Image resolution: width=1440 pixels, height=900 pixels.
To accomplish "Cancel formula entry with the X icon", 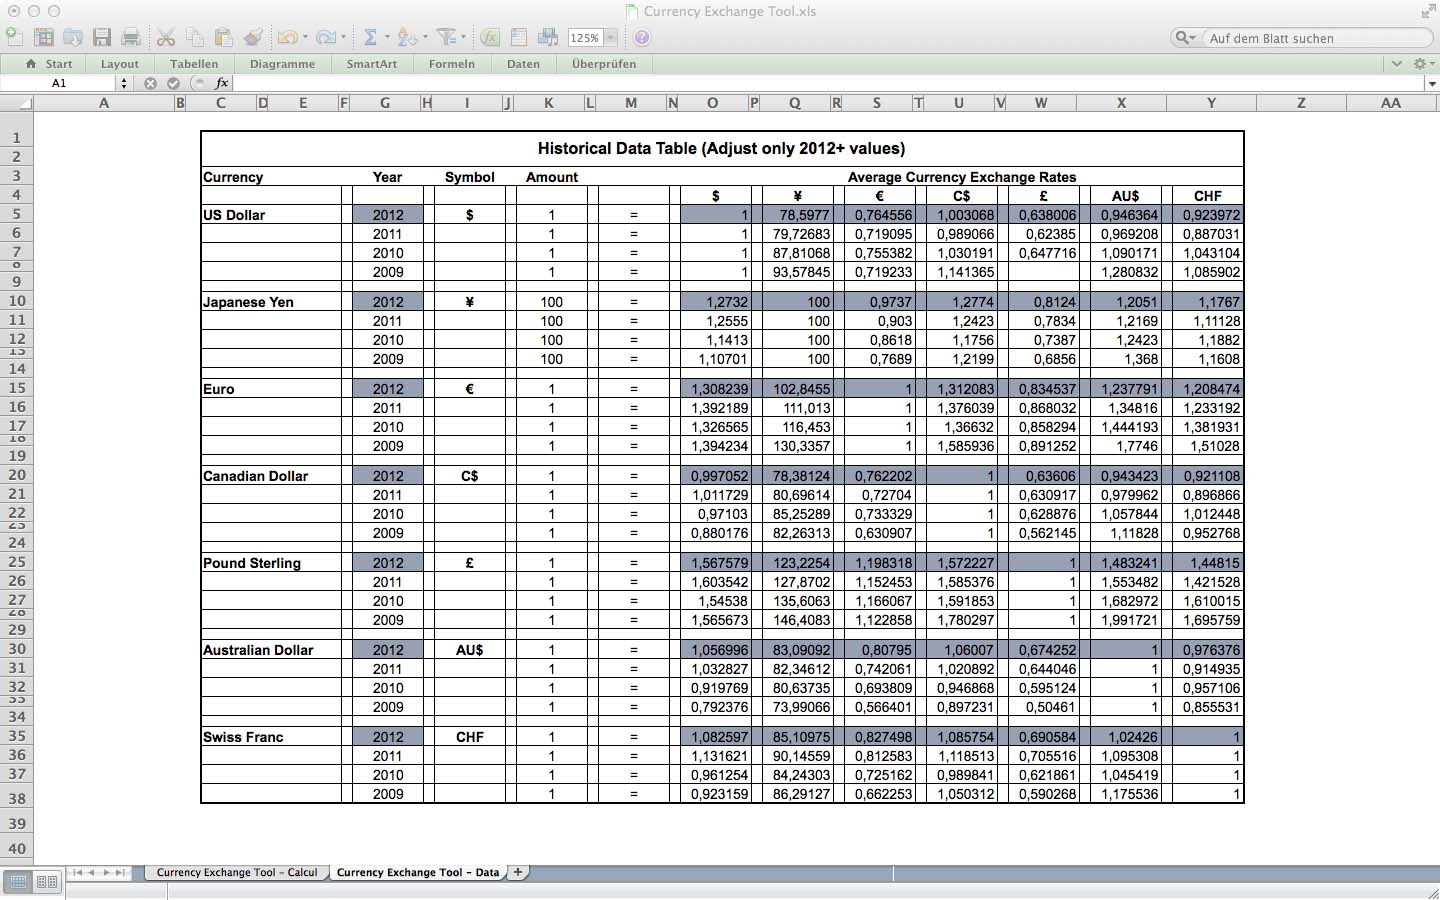I will pyautogui.click(x=150, y=83).
